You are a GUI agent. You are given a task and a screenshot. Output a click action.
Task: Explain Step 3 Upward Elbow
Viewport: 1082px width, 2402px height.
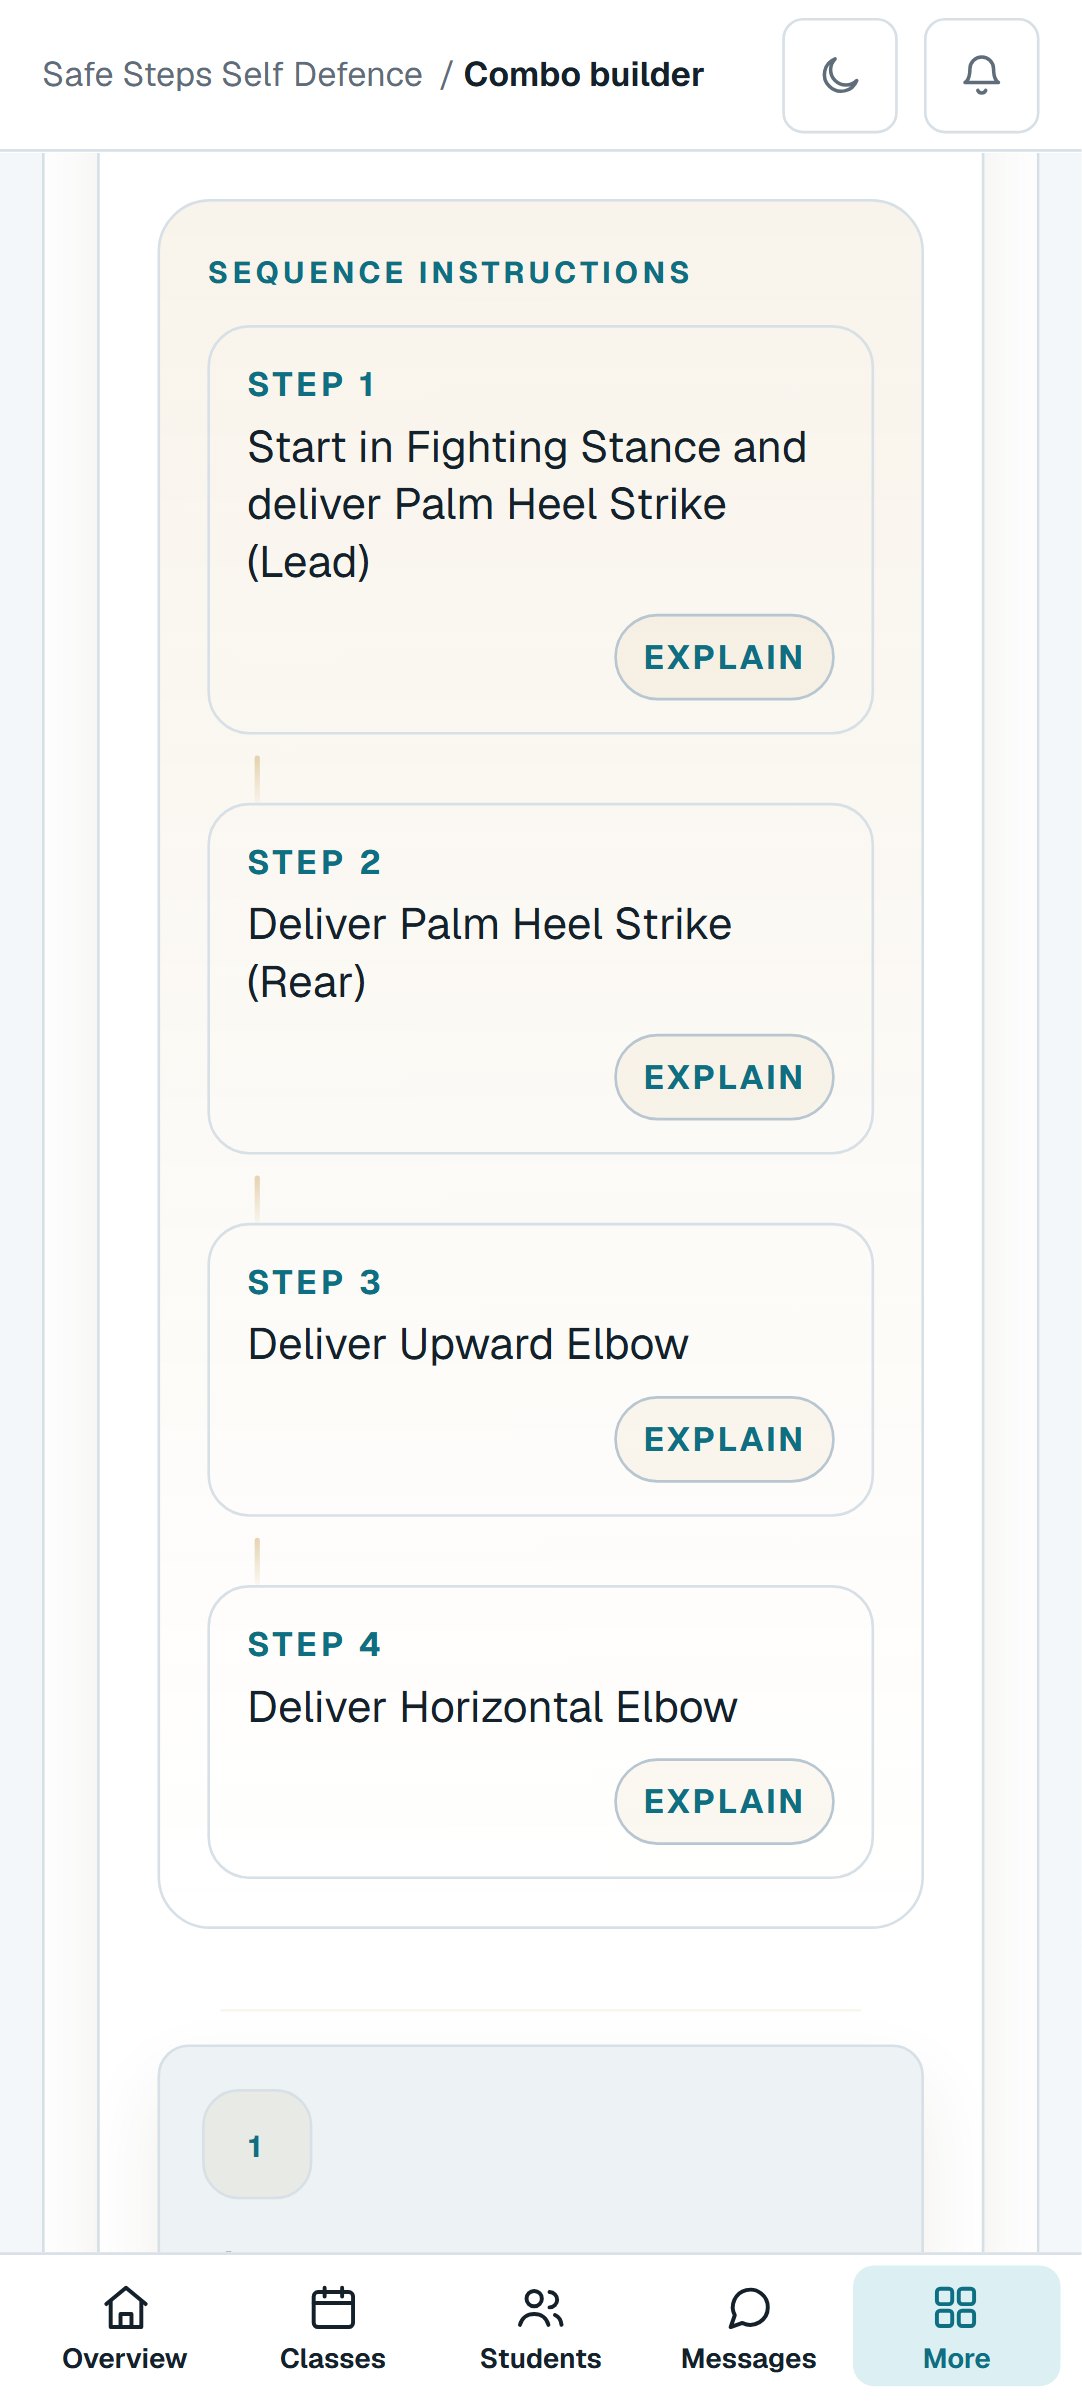click(724, 1439)
